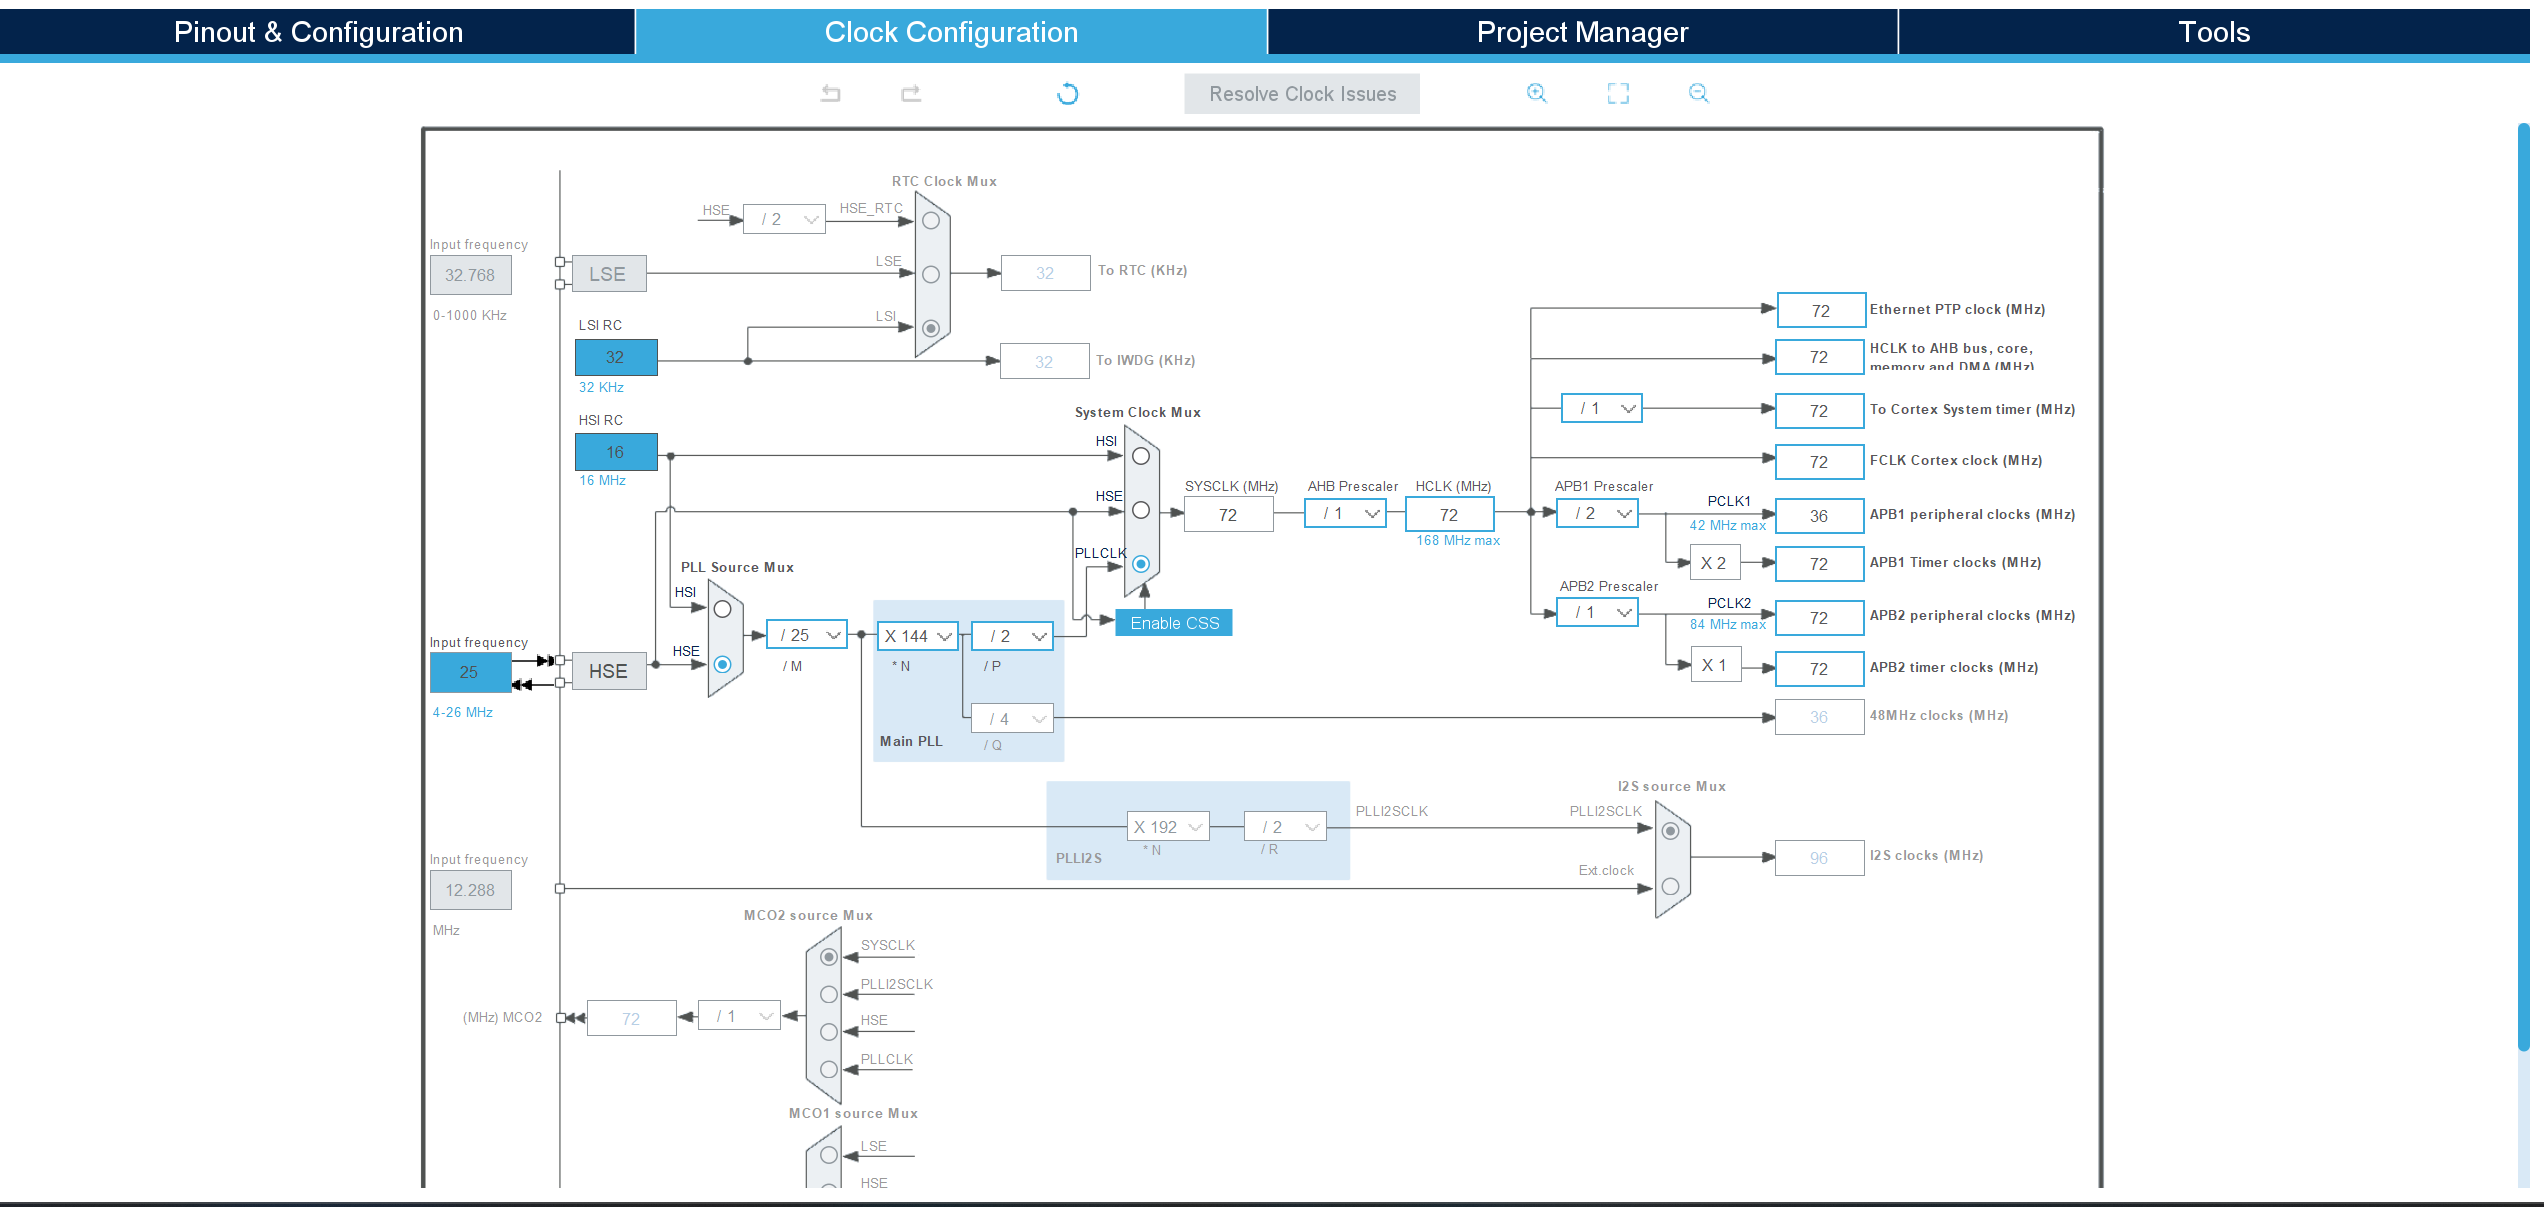Click the reset clock configuration icon
This screenshot has width=2544, height=1207.
click(1067, 93)
